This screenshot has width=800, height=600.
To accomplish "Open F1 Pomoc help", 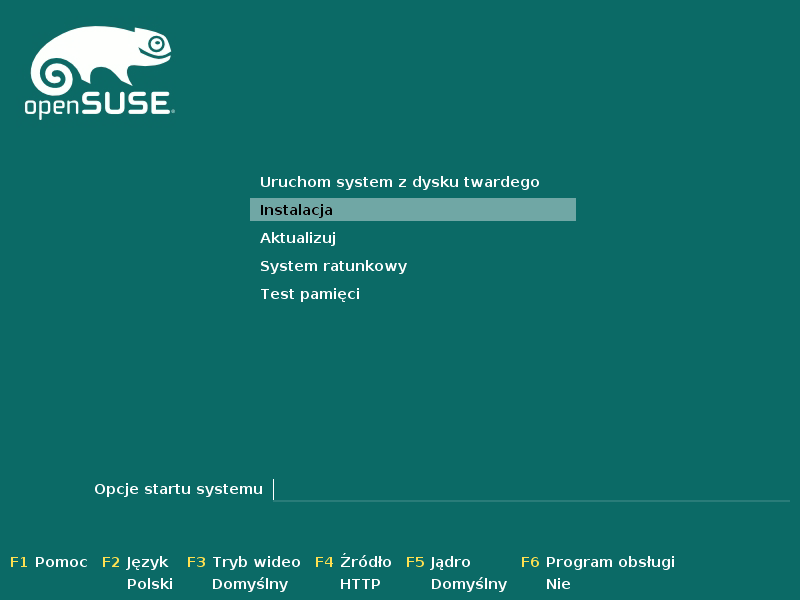I will click(60, 562).
